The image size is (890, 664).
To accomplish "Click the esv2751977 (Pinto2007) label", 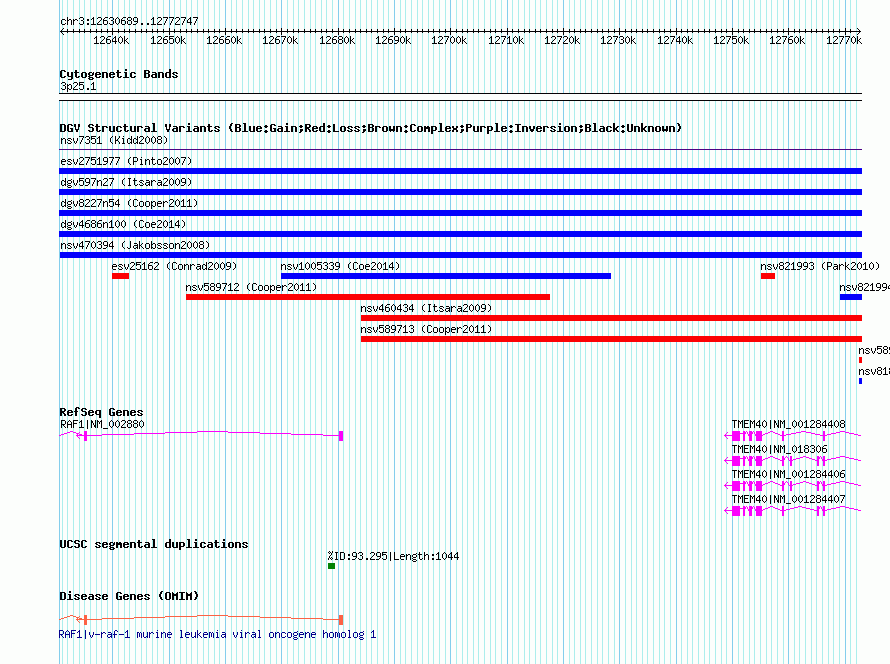I will point(126,161).
